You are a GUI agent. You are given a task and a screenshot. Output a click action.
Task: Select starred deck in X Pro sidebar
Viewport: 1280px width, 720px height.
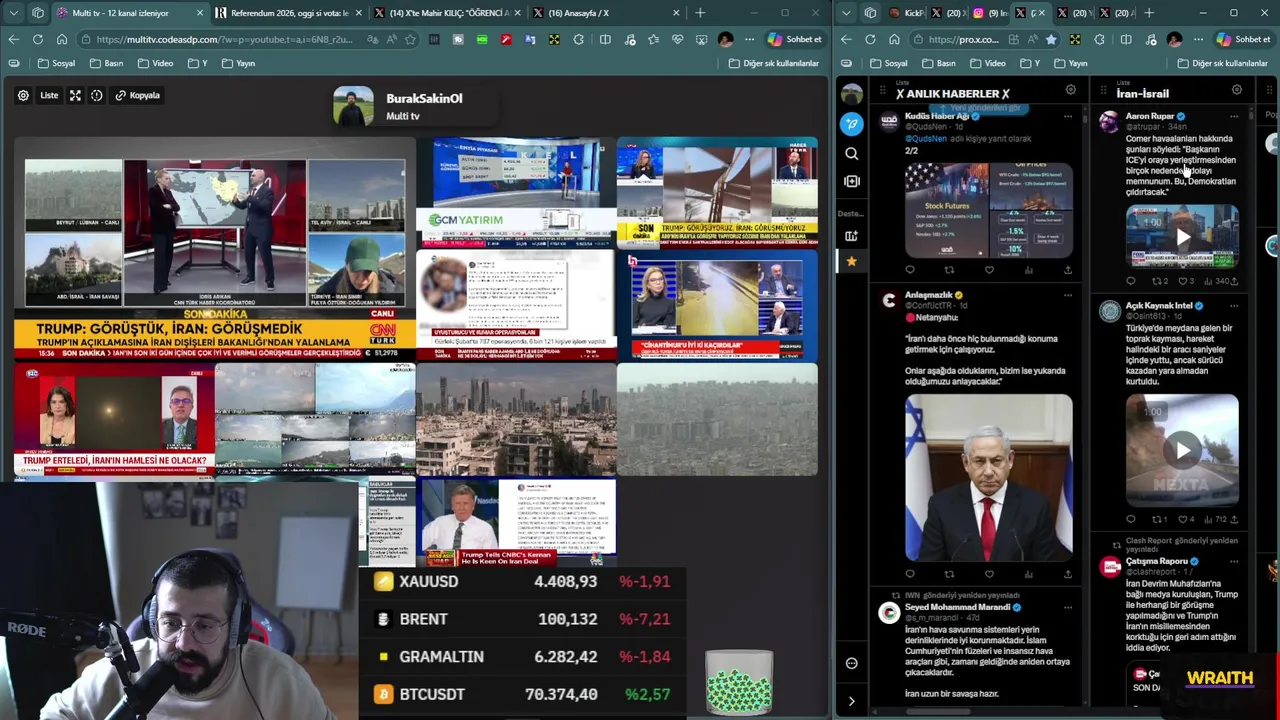pyautogui.click(x=851, y=261)
